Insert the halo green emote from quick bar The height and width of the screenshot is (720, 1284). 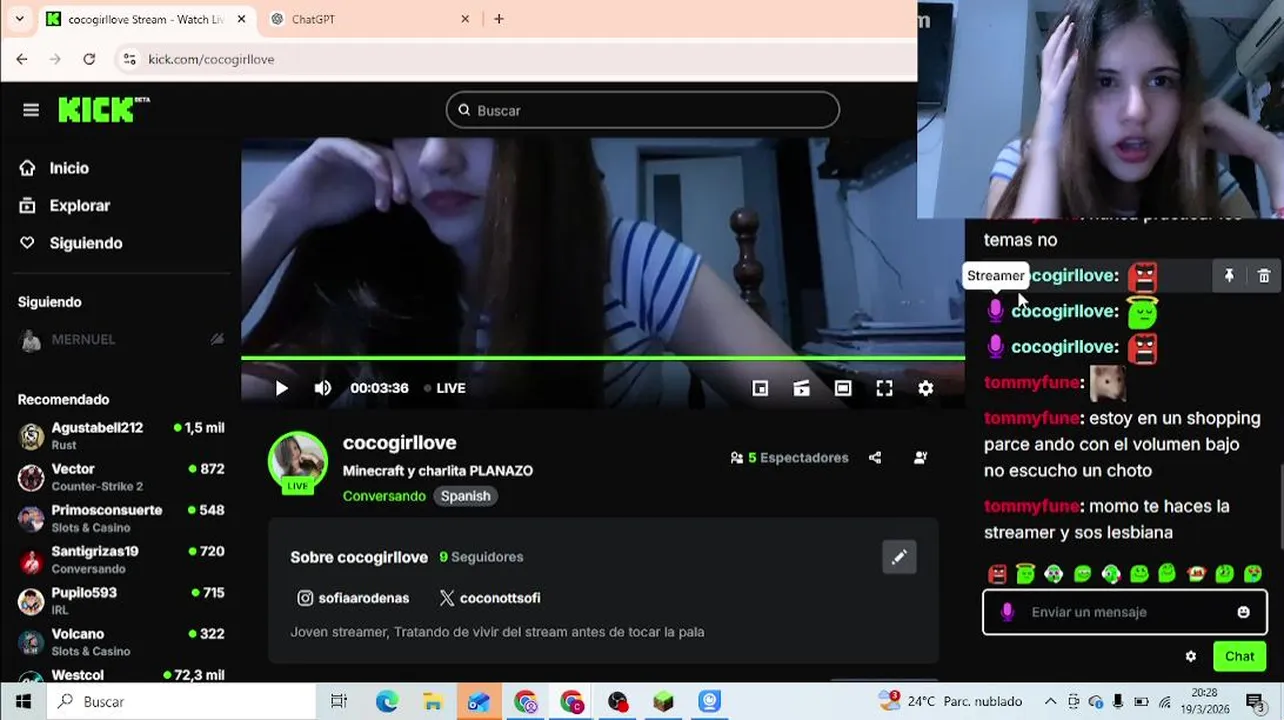1025,574
